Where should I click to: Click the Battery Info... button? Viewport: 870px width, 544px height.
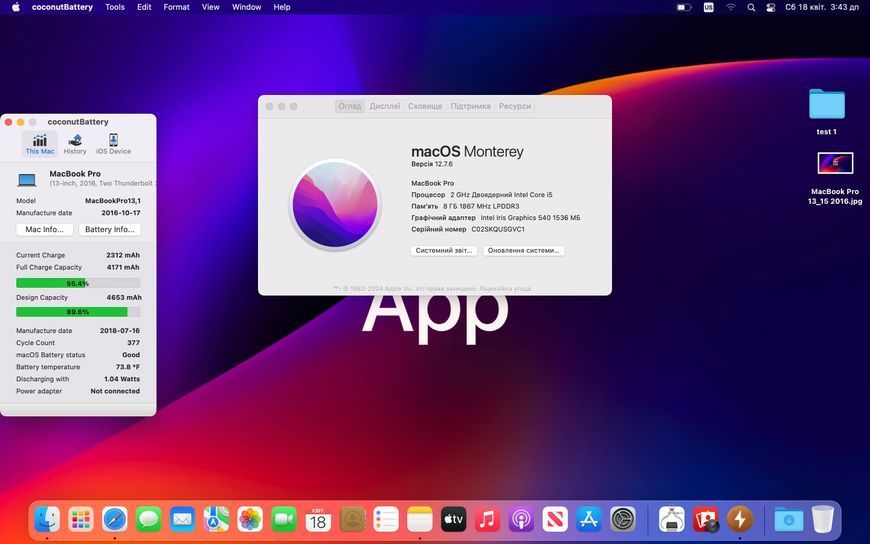tap(109, 229)
